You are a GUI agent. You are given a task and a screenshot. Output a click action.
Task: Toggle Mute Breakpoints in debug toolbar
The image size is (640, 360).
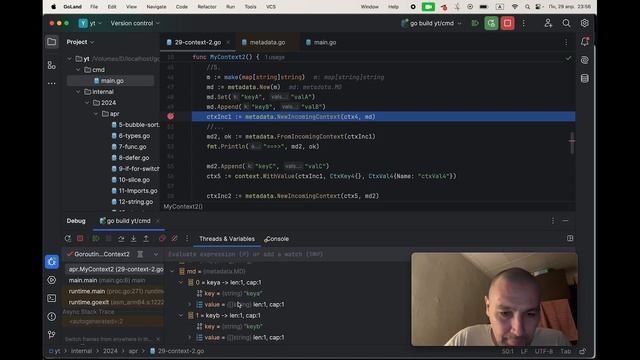tap(174, 238)
